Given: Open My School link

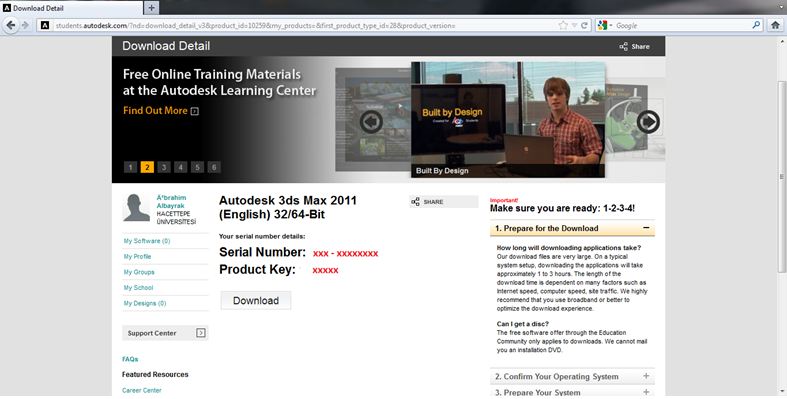Looking at the screenshot, I should click(139, 288).
